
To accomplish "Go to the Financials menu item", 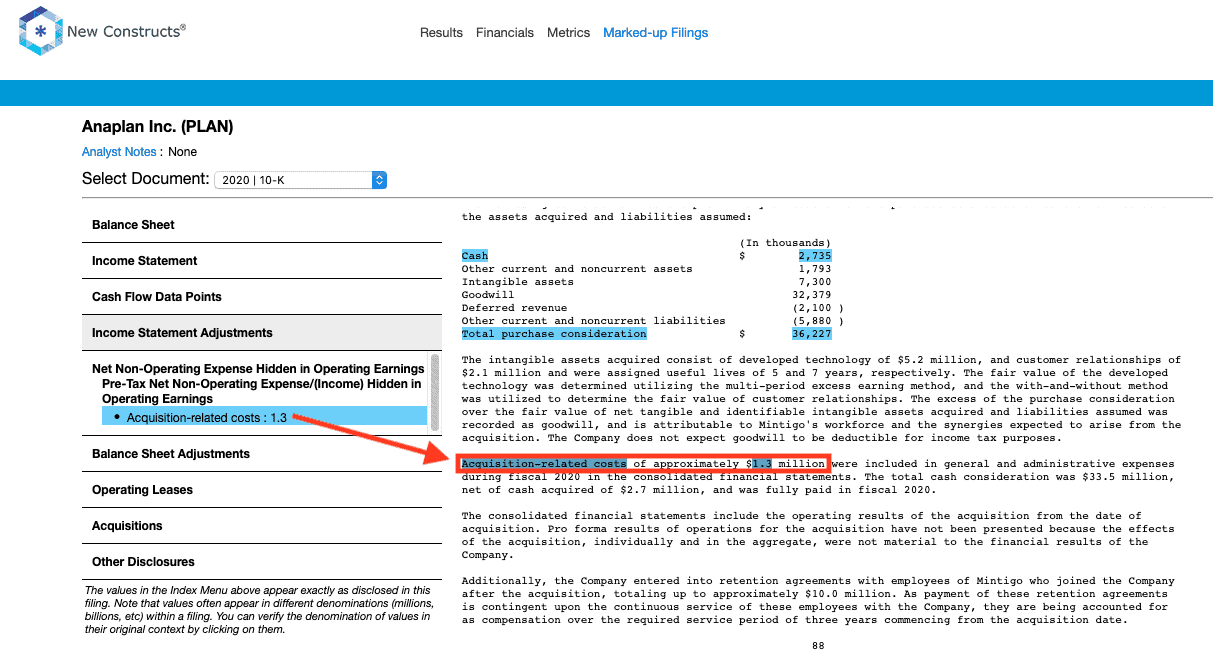I will pyautogui.click(x=505, y=33).
